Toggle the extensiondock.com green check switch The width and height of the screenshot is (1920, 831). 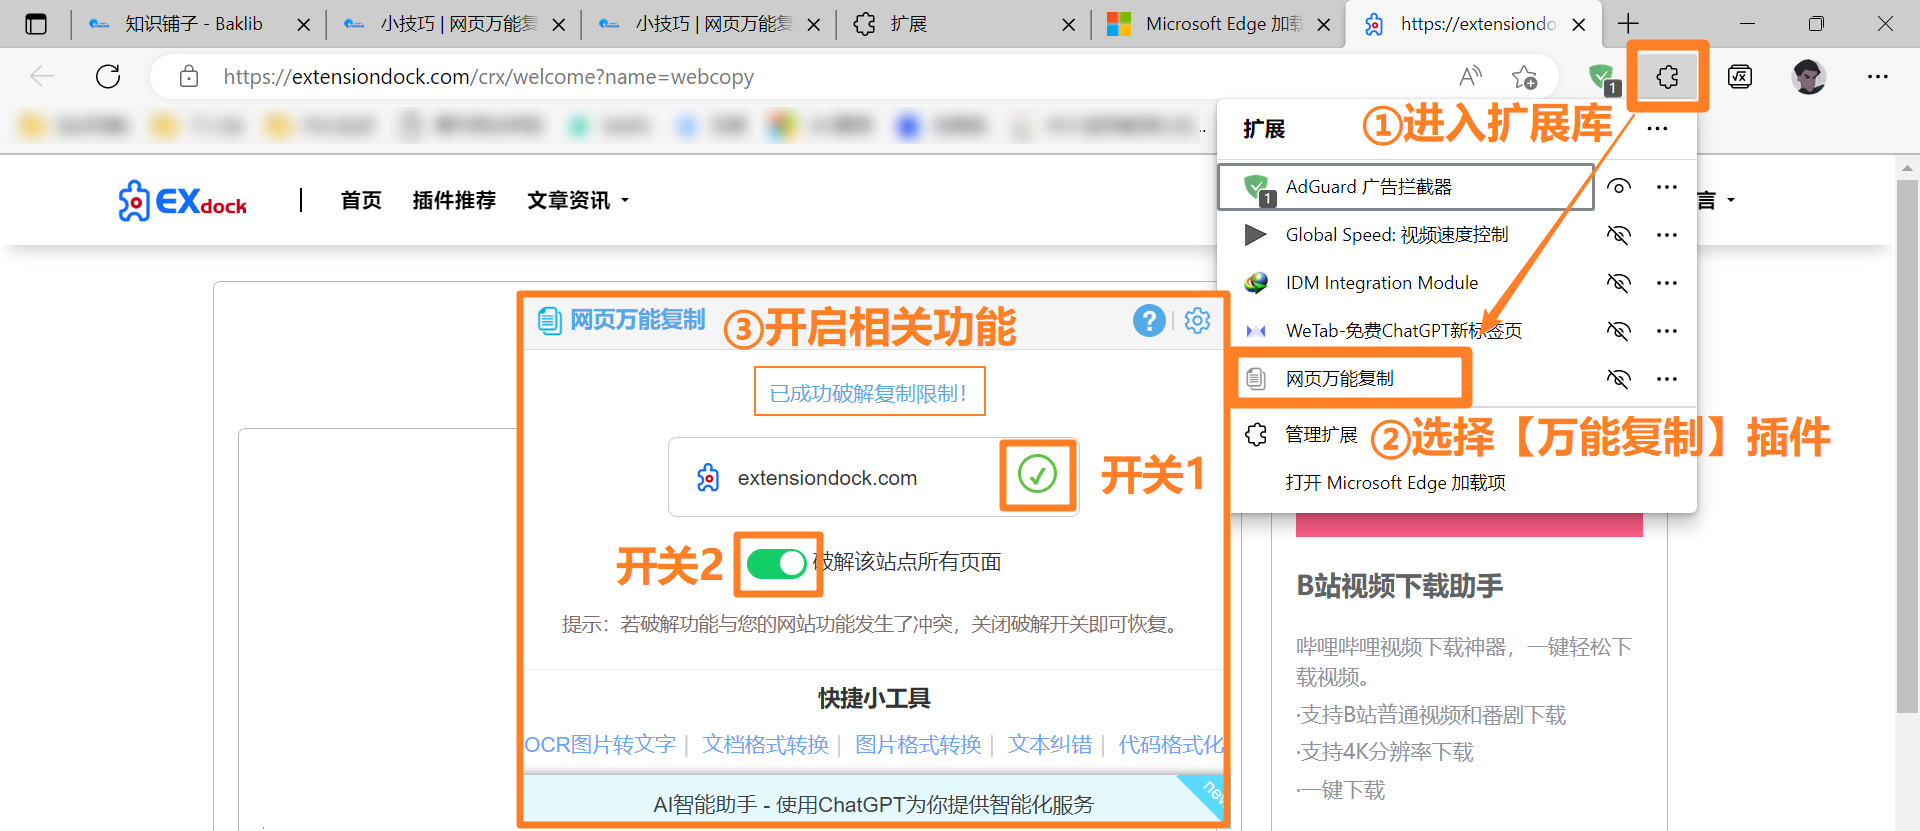(1037, 474)
